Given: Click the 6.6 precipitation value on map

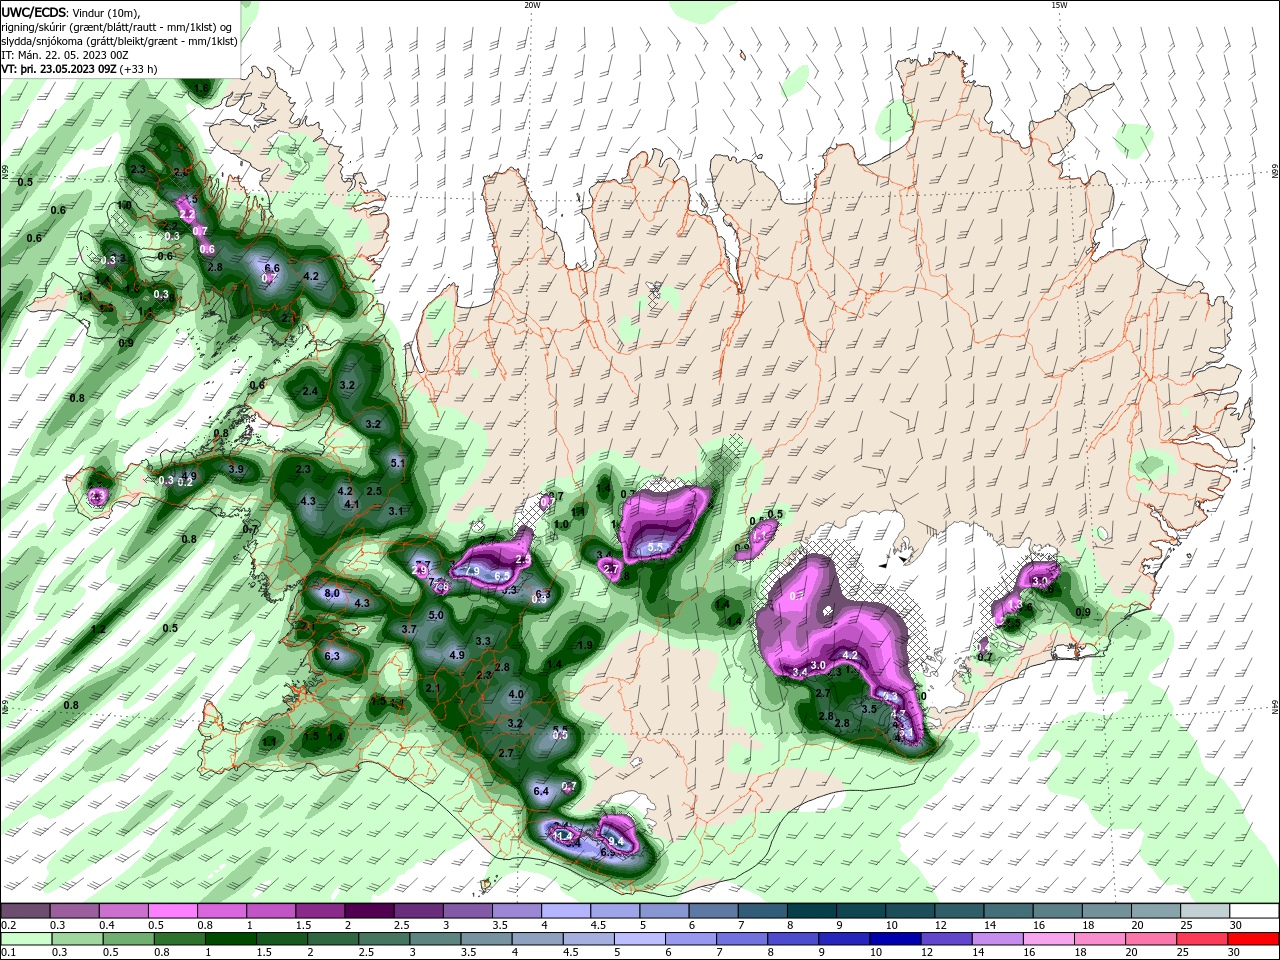Looking at the screenshot, I should pyautogui.click(x=272, y=268).
